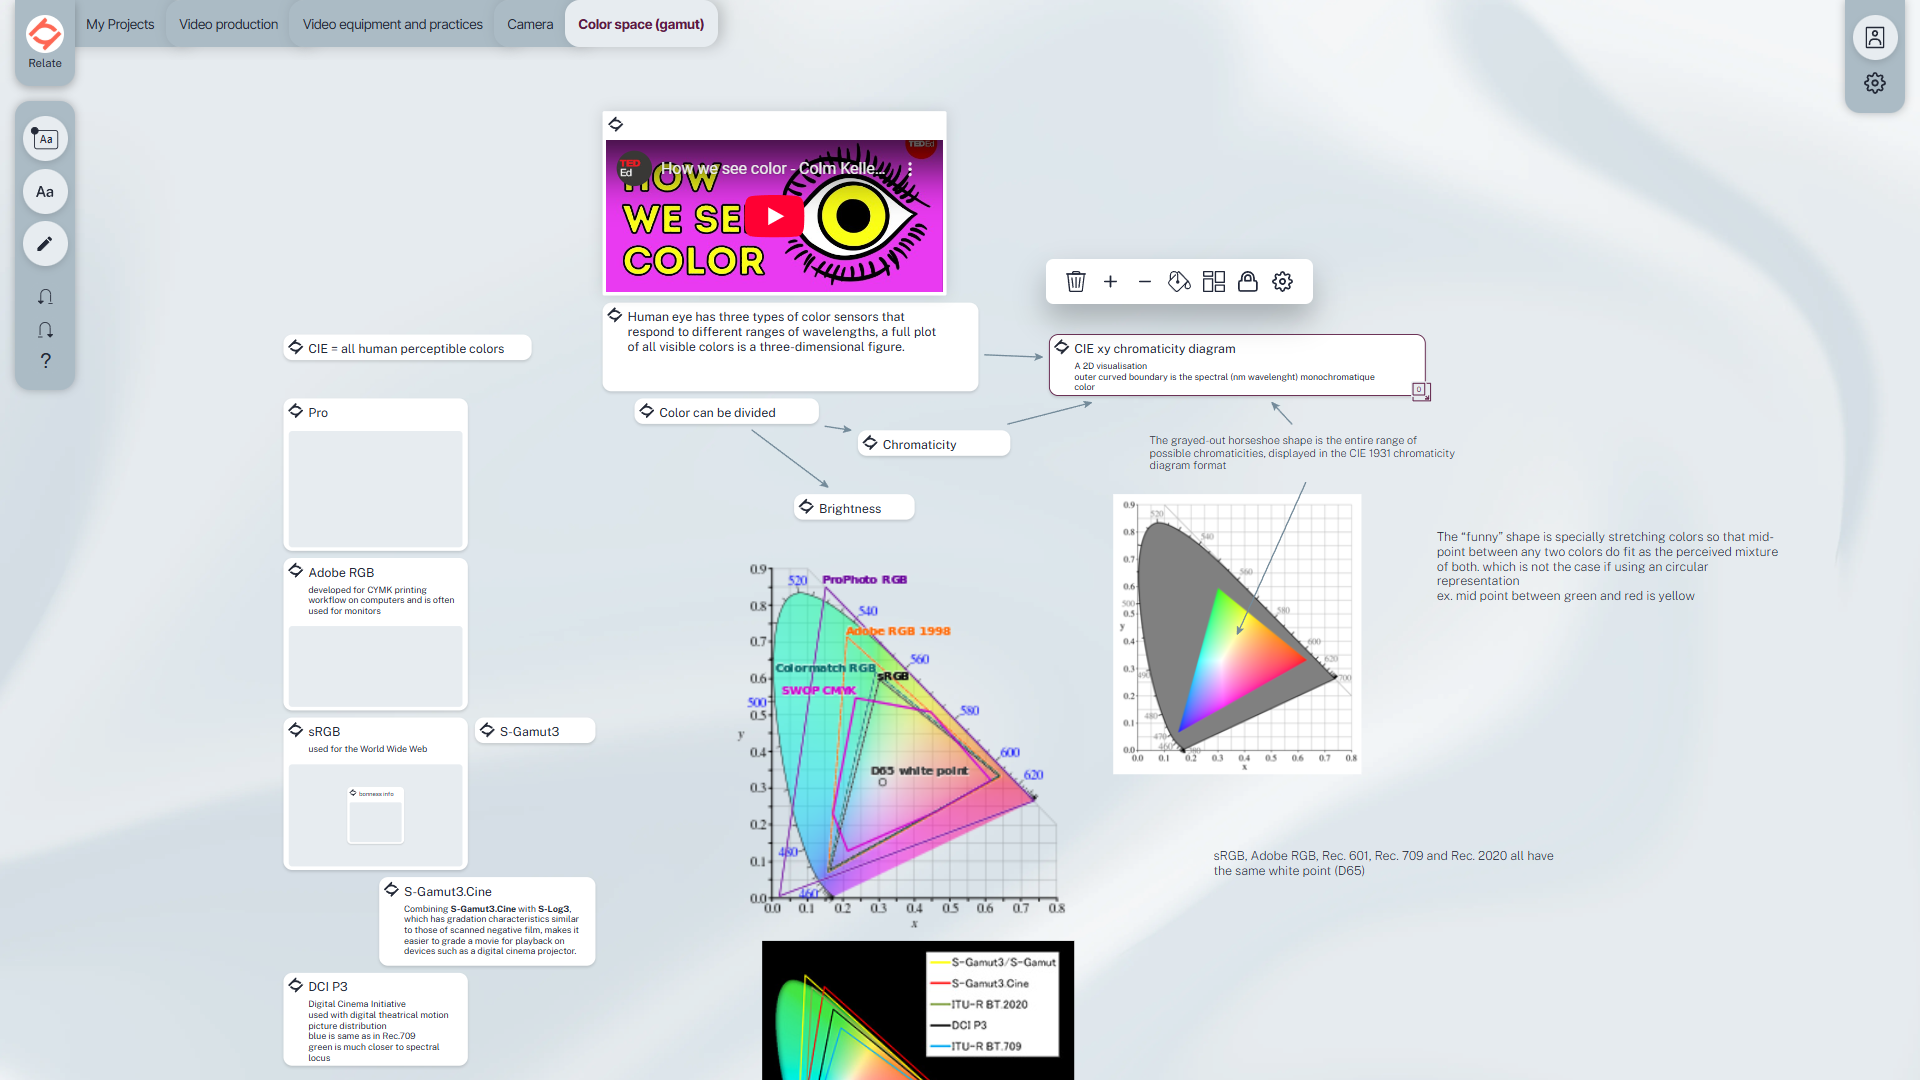This screenshot has height=1080, width=1920.
Task: Select the pencil draw tool
Action: click(45, 244)
